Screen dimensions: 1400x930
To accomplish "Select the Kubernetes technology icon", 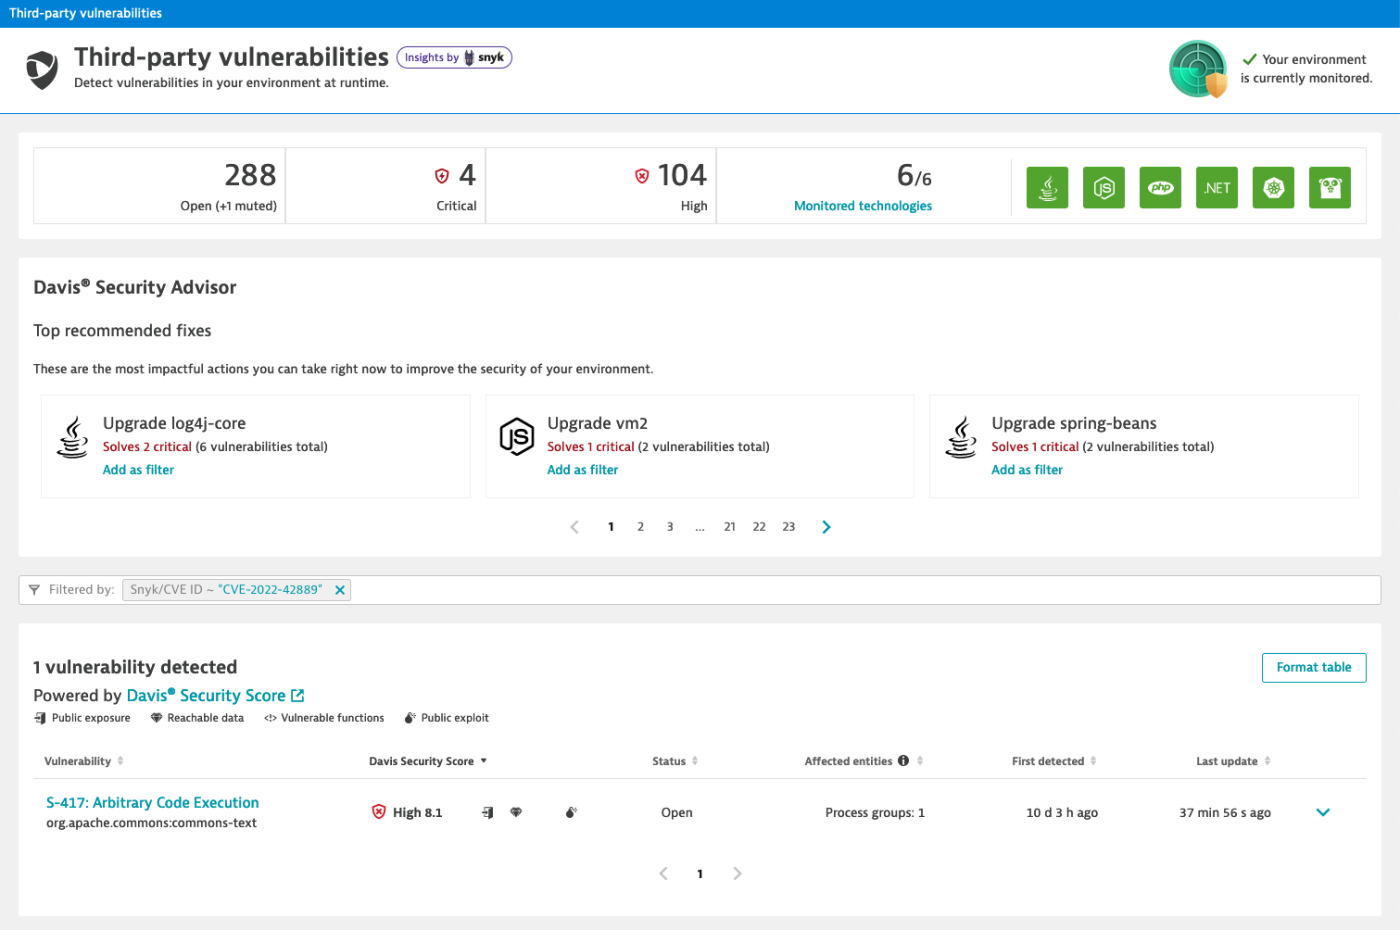I will click(1273, 187).
